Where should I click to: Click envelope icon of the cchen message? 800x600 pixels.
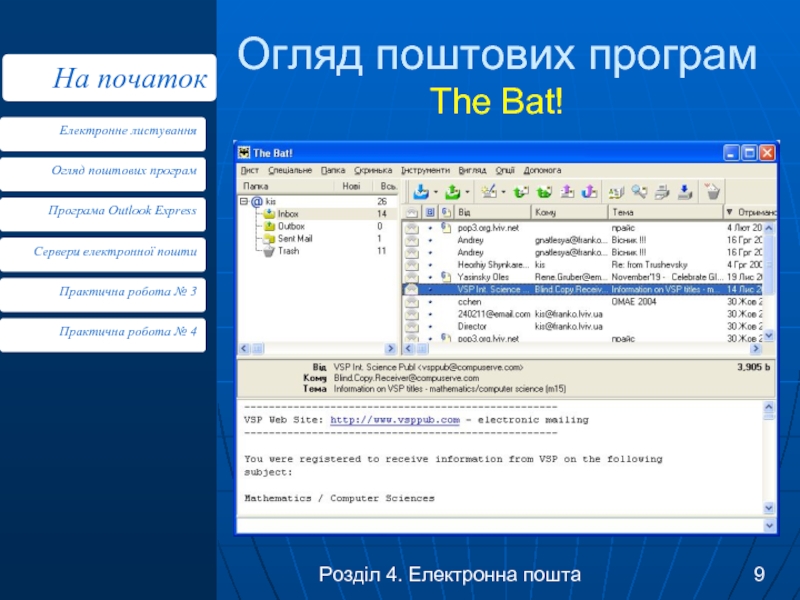412,302
